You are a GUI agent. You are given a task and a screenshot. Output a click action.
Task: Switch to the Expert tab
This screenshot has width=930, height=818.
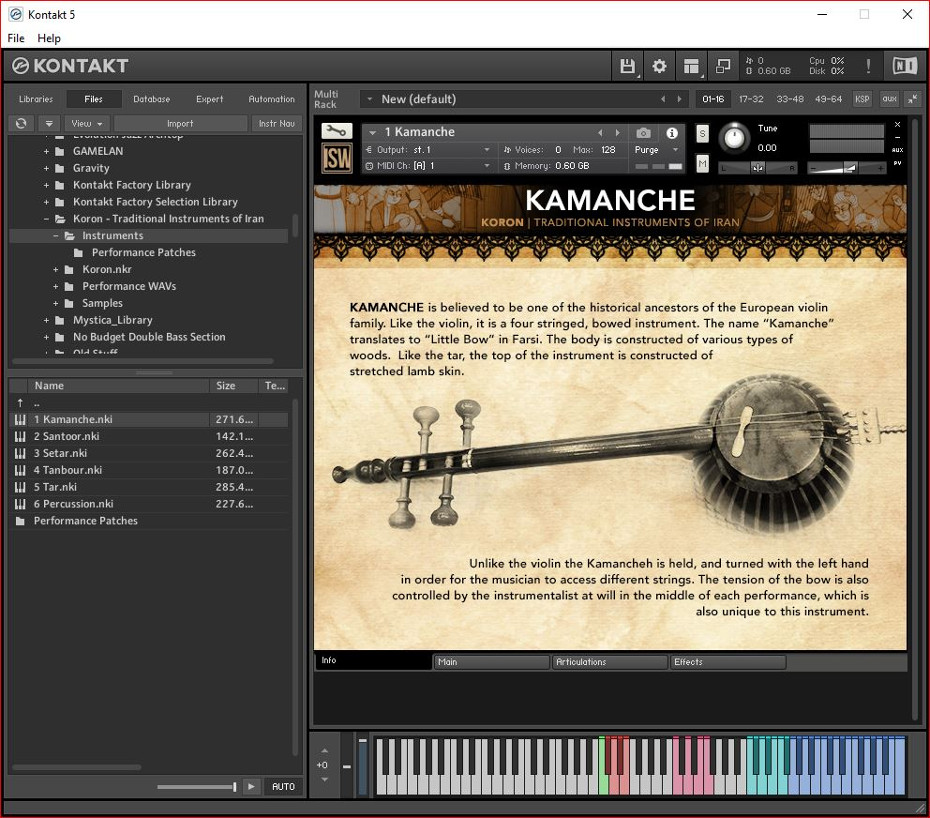click(x=209, y=99)
